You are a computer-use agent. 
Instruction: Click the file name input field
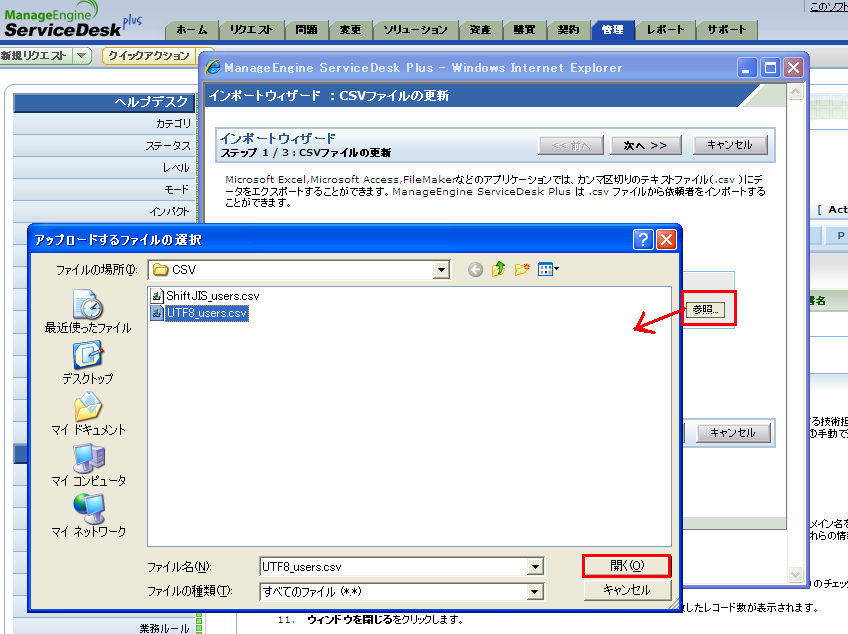(x=394, y=567)
